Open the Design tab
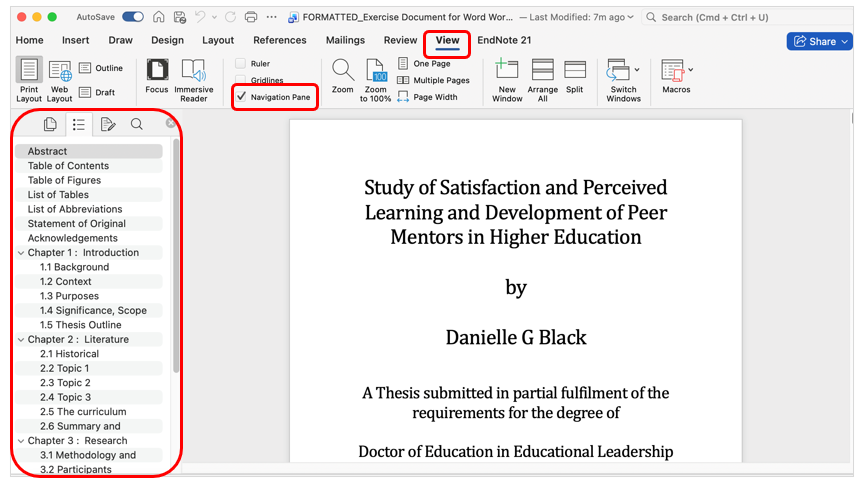 167,40
